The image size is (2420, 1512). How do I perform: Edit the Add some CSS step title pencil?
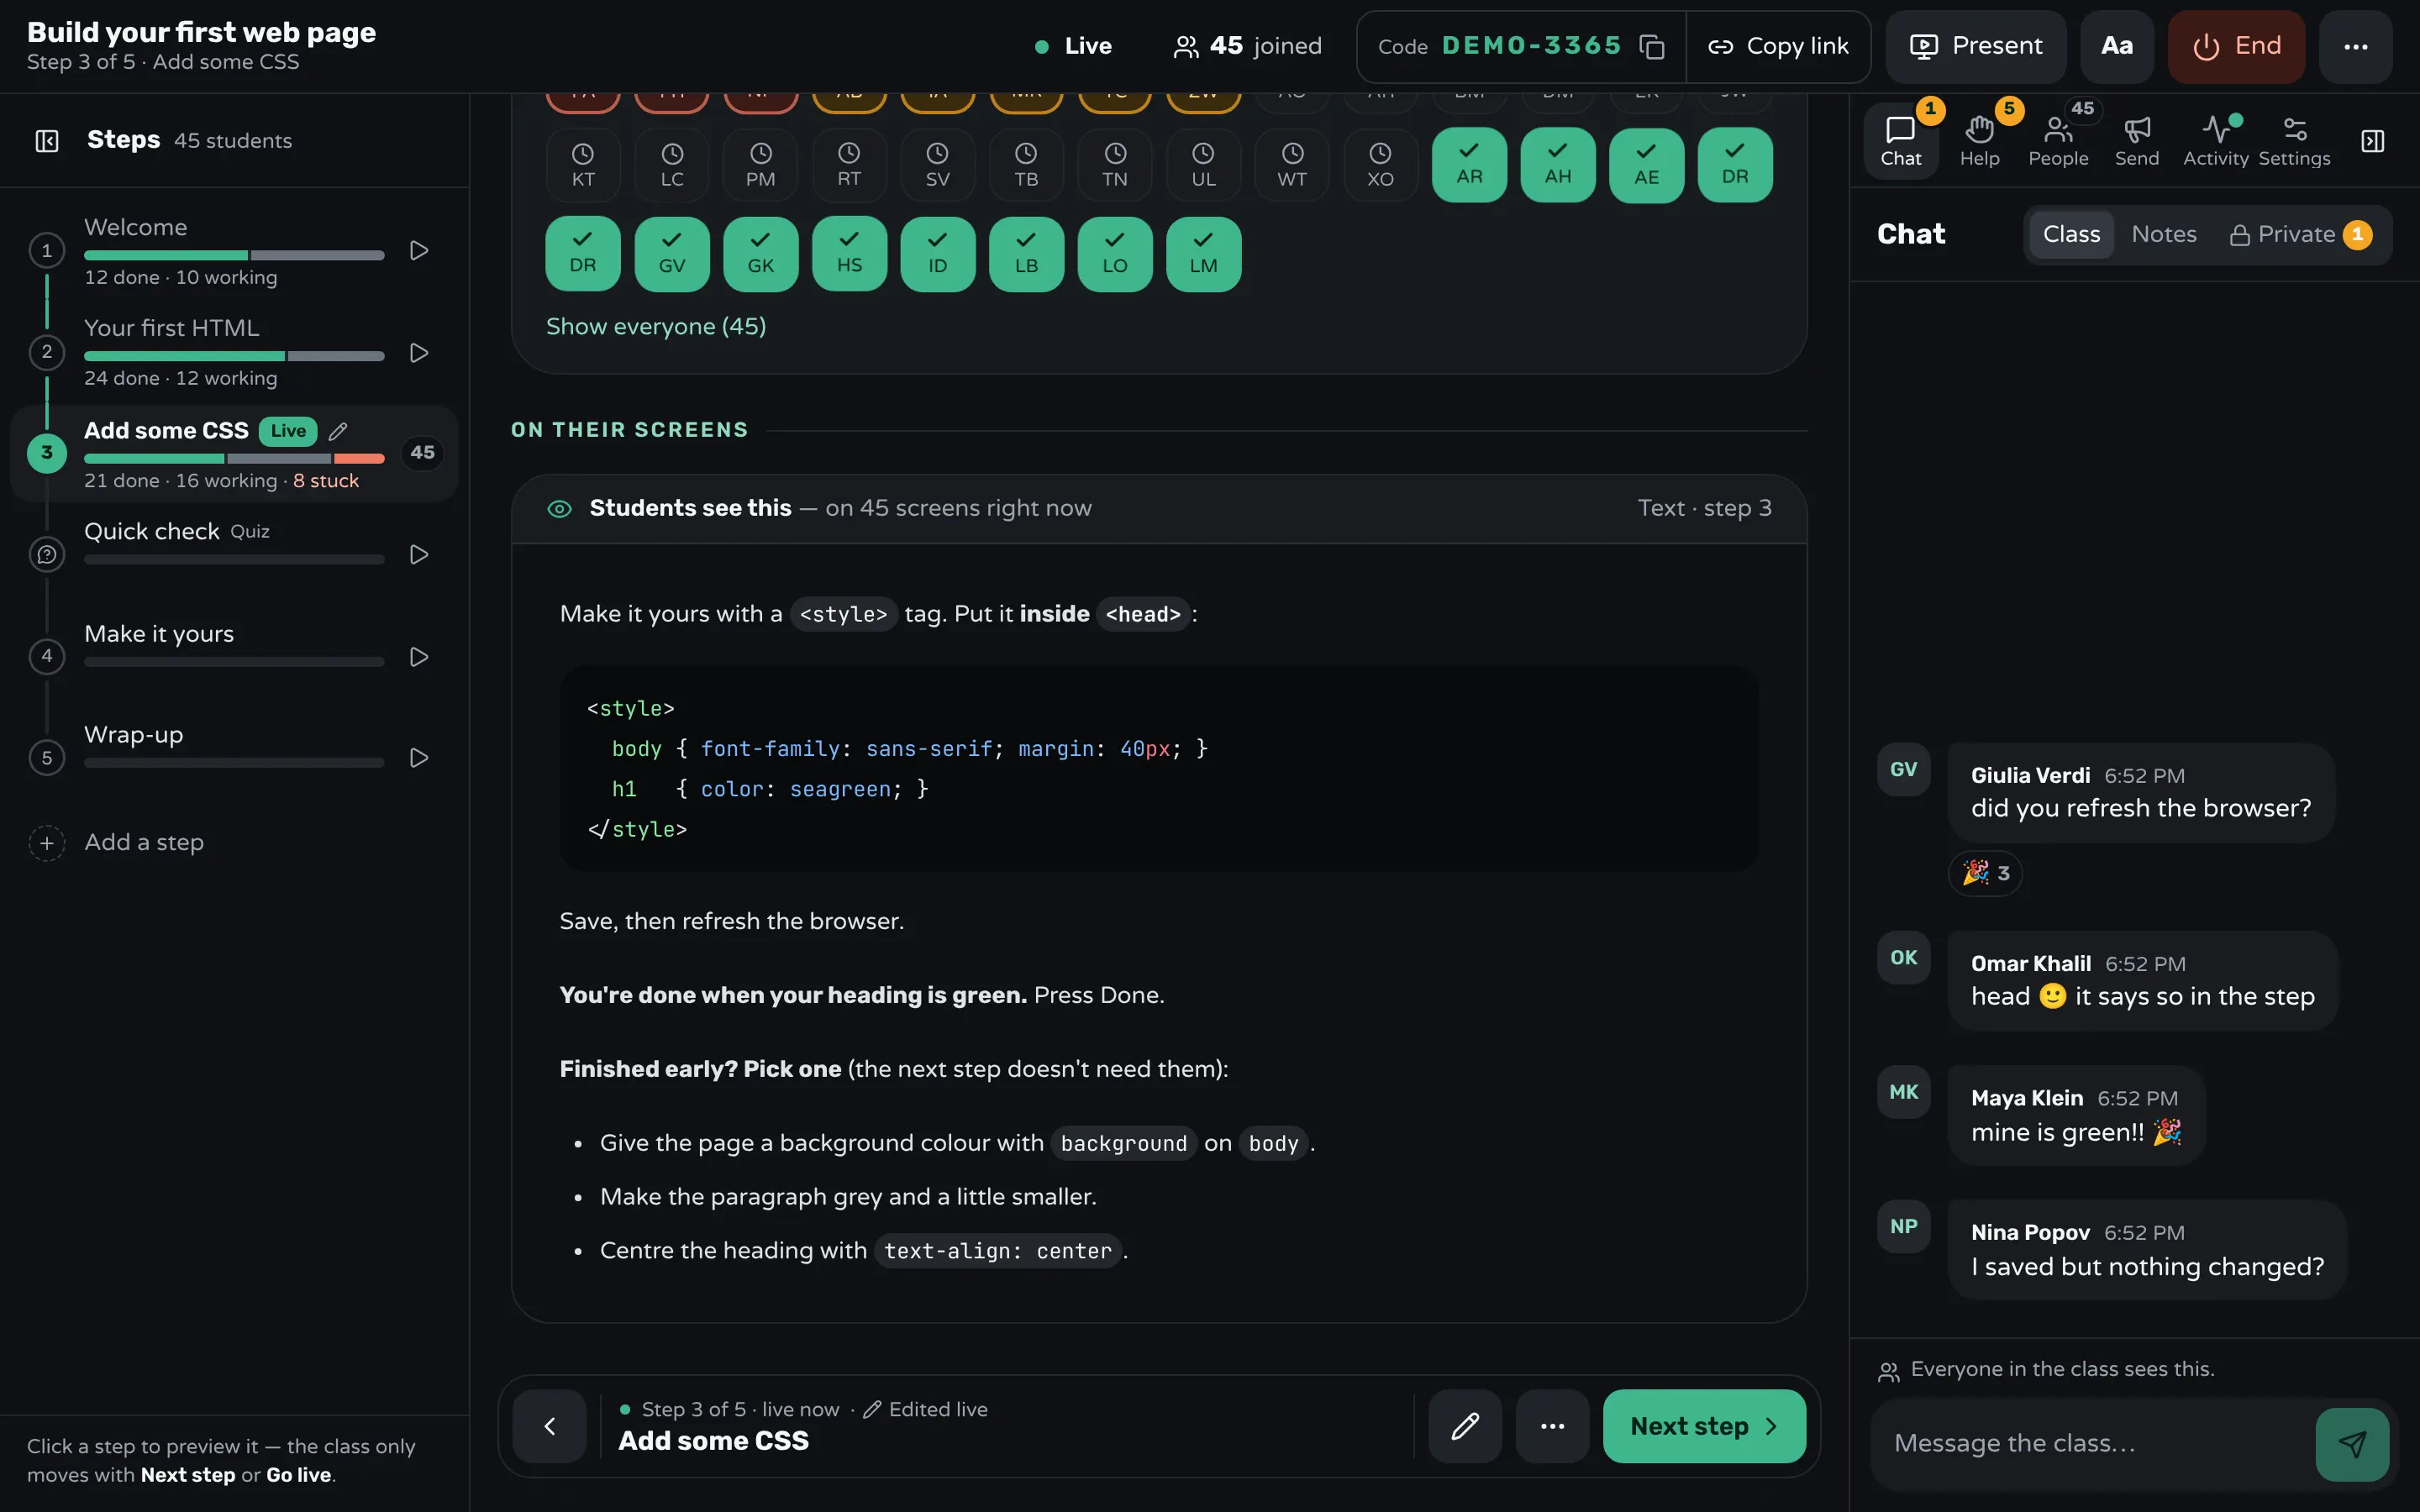[x=338, y=431]
